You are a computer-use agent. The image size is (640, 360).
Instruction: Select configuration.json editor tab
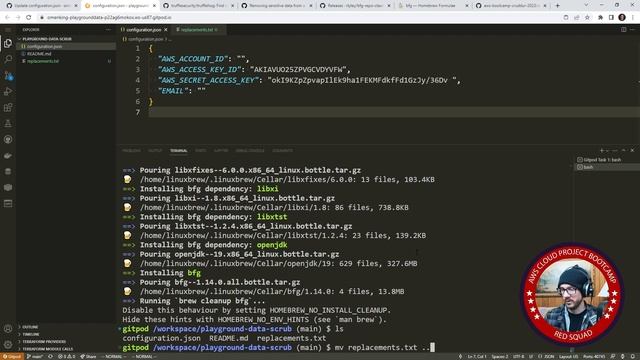(143, 30)
